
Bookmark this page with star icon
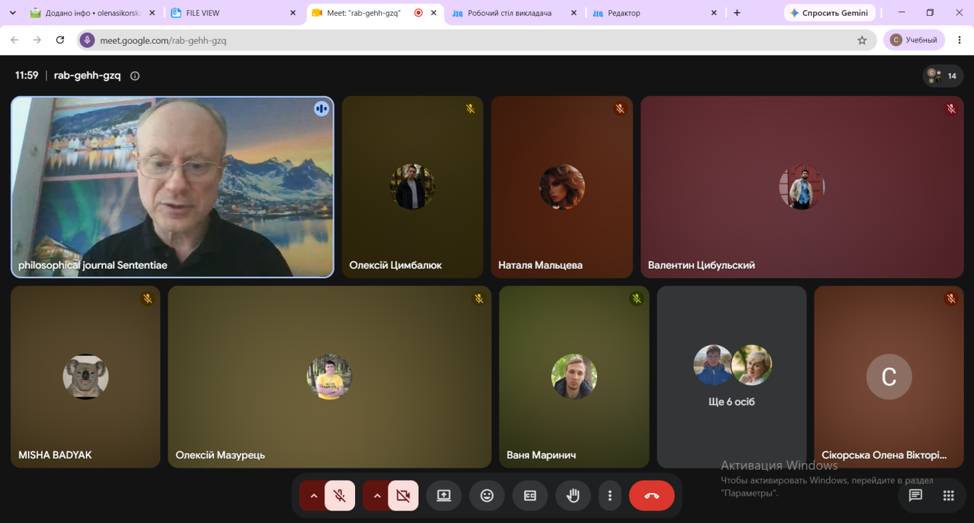point(862,40)
